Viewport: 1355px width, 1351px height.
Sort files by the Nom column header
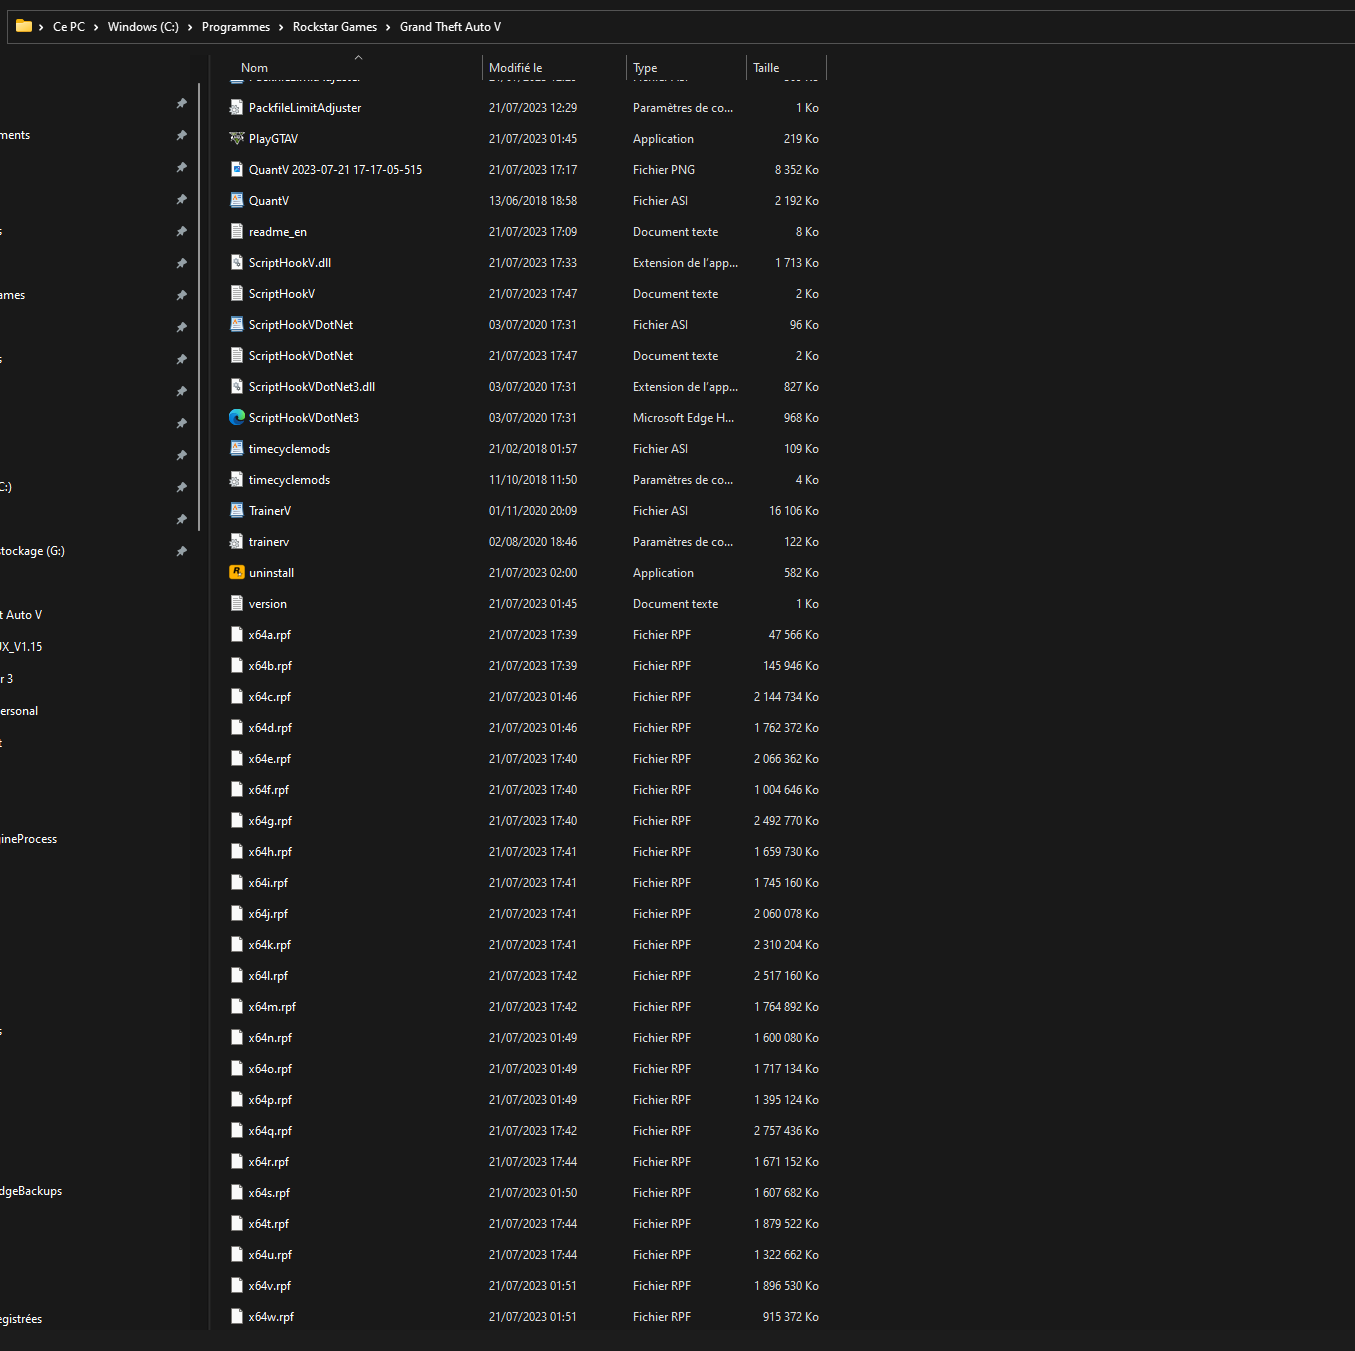click(x=255, y=68)
